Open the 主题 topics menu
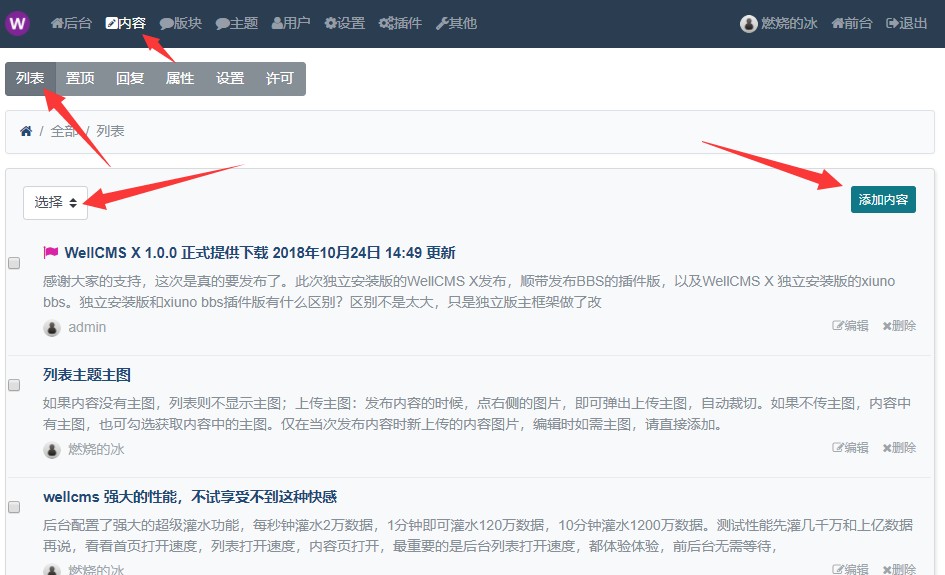Screen dimensions: 945x575 (x=237, y=24)
